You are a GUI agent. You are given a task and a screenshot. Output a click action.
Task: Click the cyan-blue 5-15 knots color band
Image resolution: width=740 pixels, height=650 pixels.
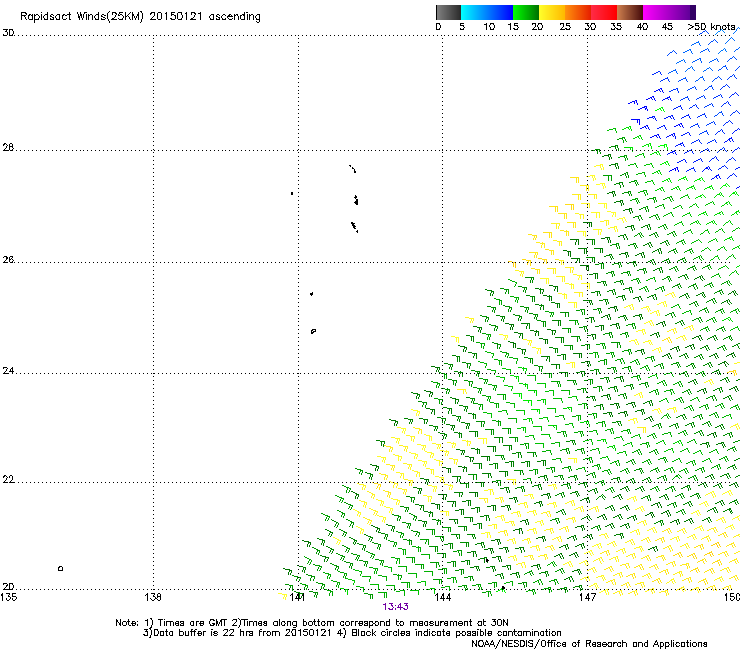point(487,12)
